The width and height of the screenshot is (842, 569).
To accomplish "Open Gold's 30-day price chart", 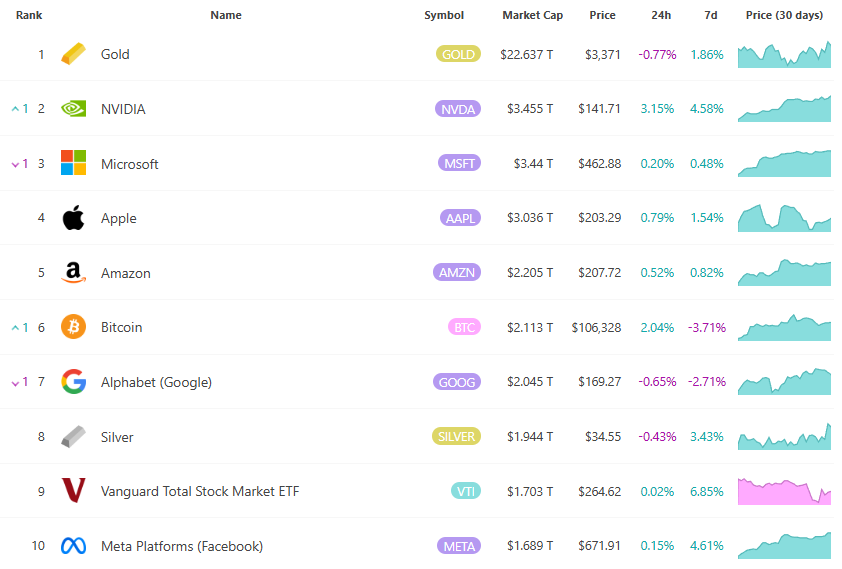I will coord(784,54).
